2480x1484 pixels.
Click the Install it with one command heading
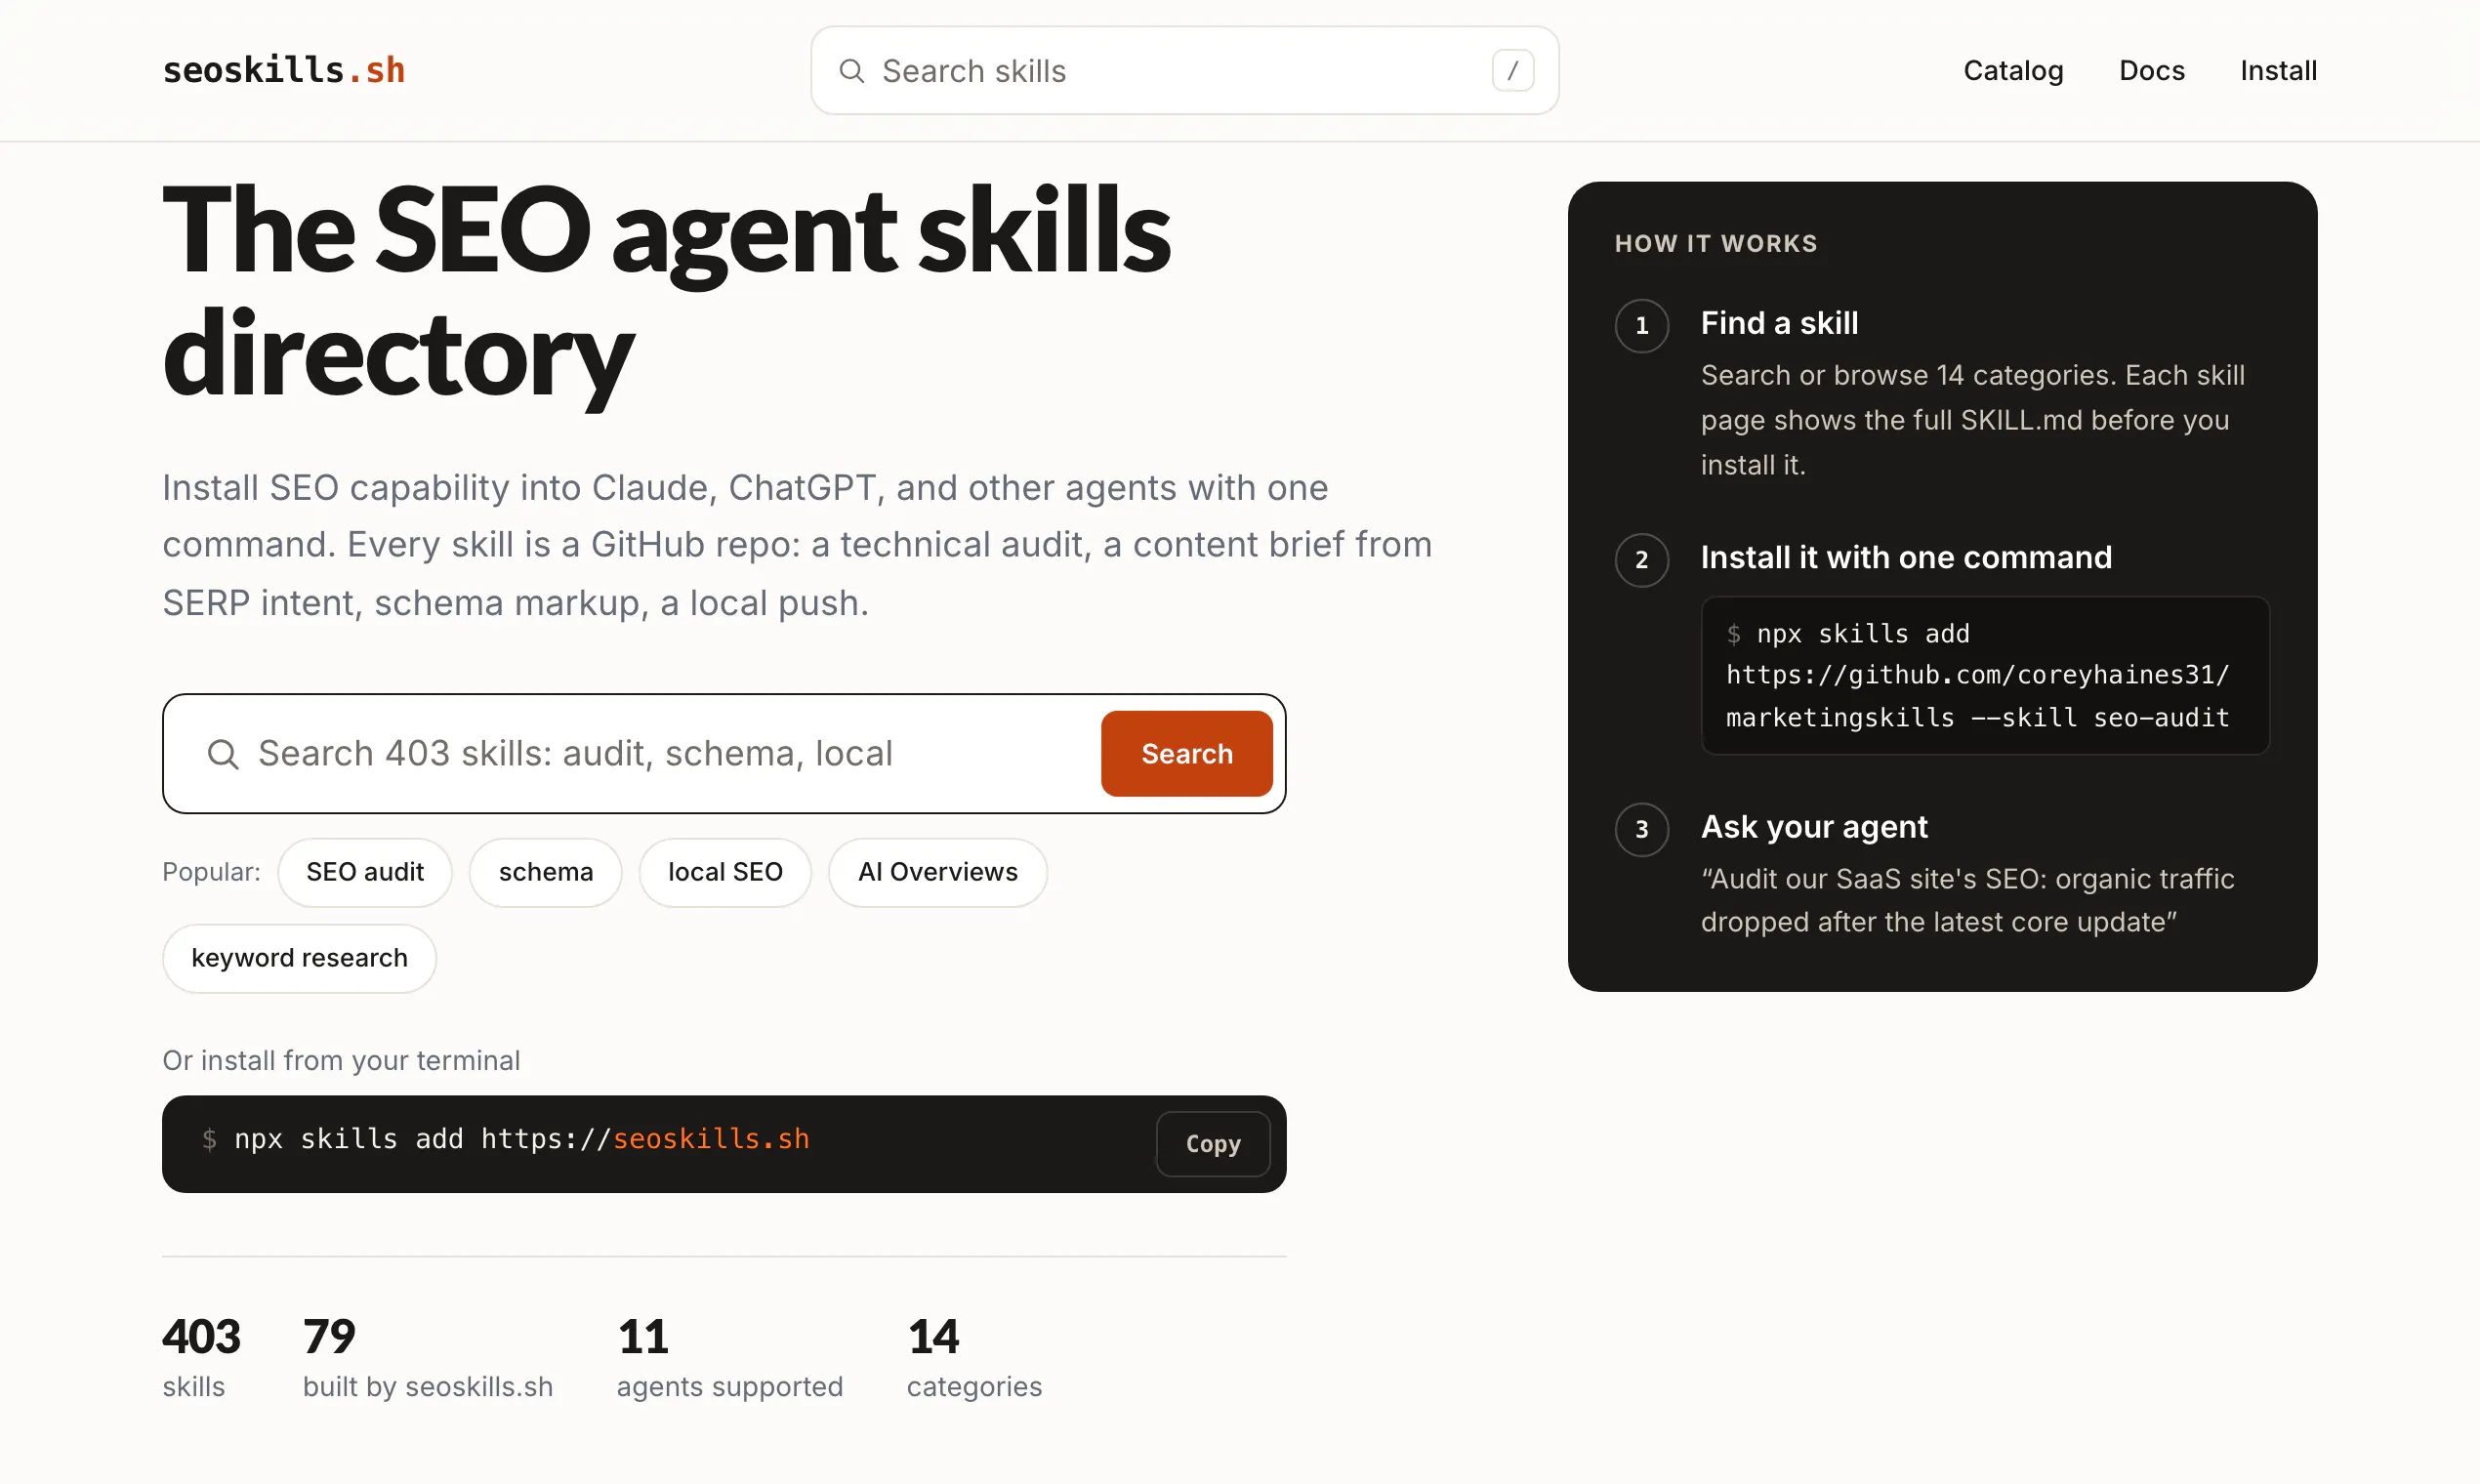coord(1906,557)
